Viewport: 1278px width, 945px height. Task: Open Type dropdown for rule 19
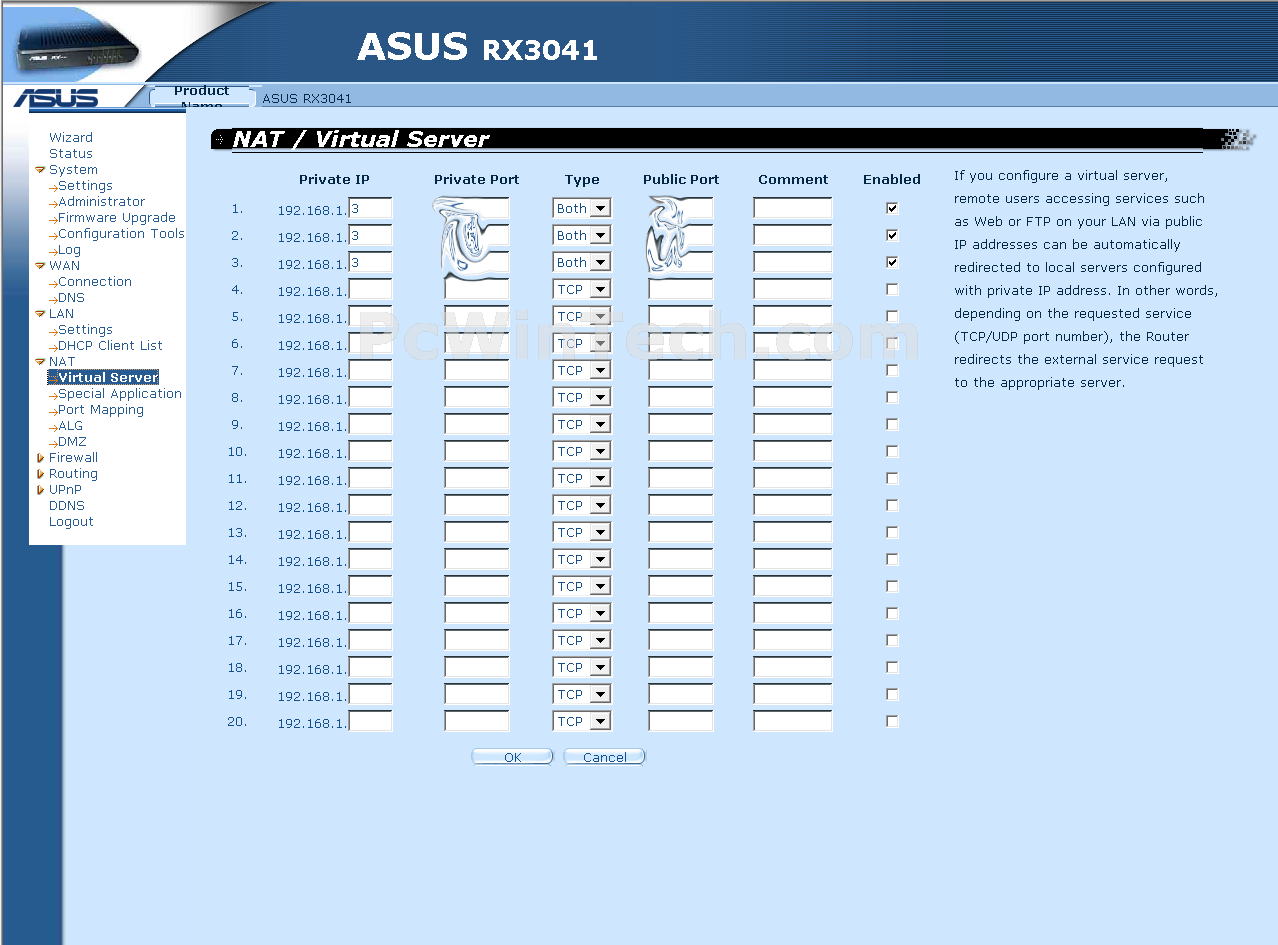582,694
